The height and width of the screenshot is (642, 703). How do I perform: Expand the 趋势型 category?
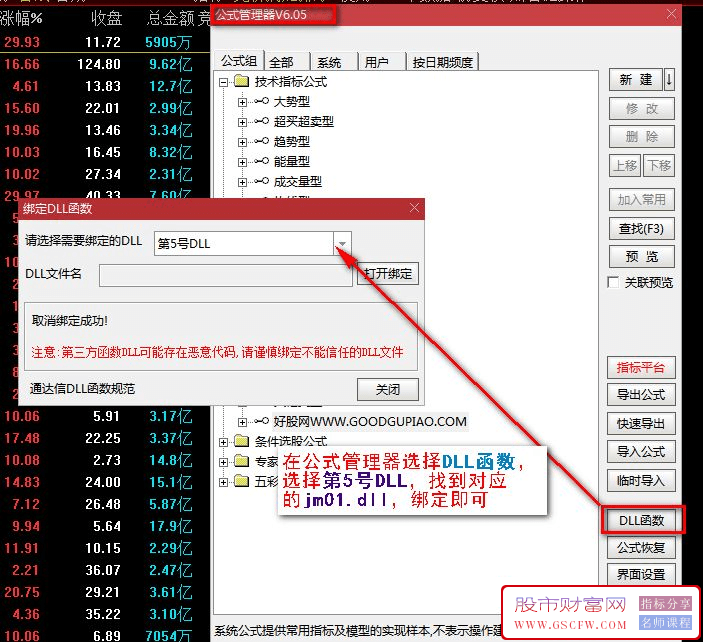[242, 142]
